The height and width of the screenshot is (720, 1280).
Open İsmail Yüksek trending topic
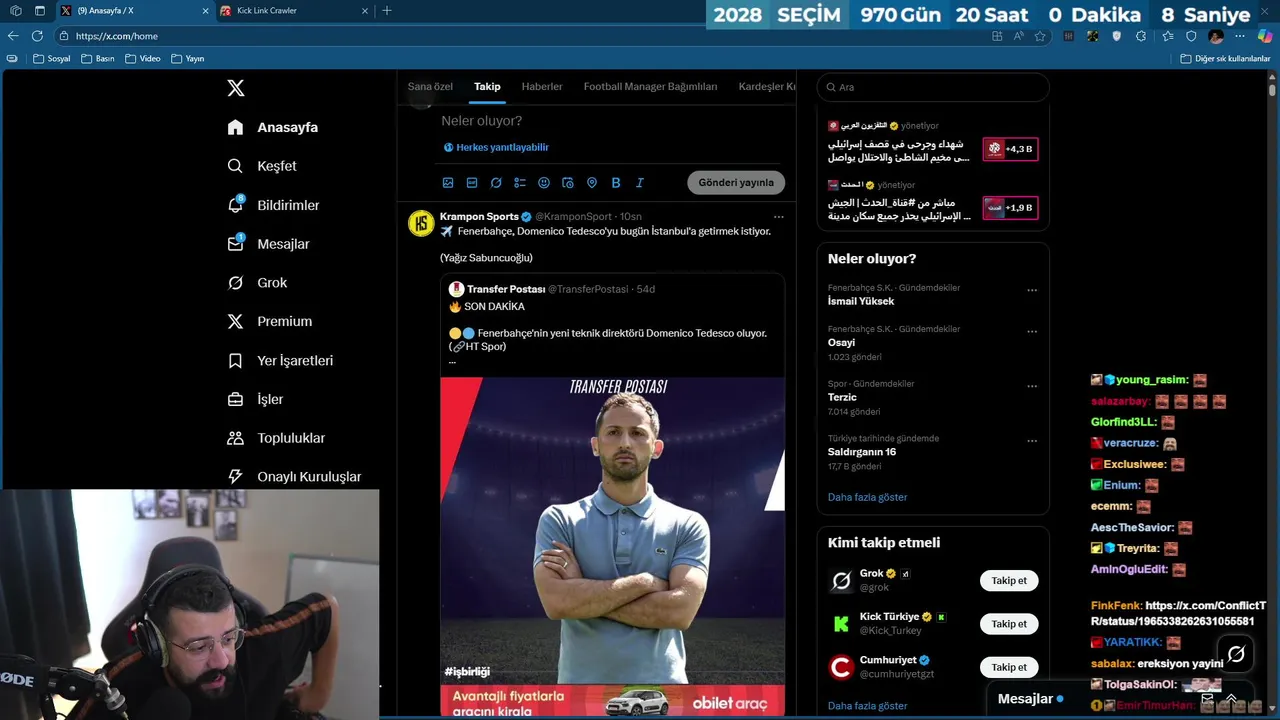pyautogui.click(x=861, y=301)
